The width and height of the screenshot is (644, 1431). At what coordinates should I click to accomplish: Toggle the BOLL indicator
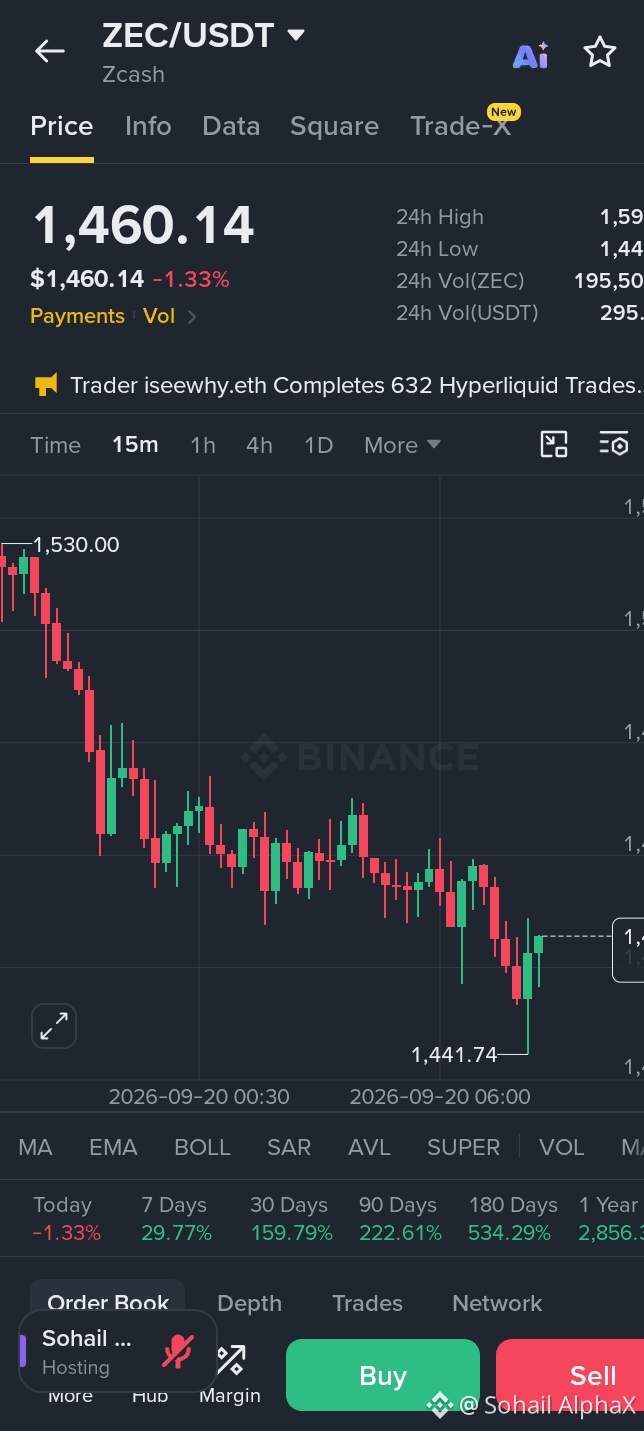coord(202,1147)
